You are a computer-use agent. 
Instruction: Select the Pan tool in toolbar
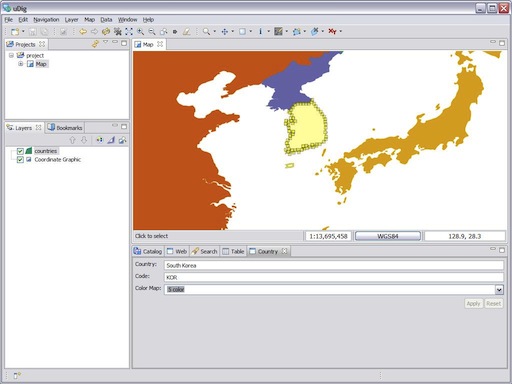pos(225,31)
